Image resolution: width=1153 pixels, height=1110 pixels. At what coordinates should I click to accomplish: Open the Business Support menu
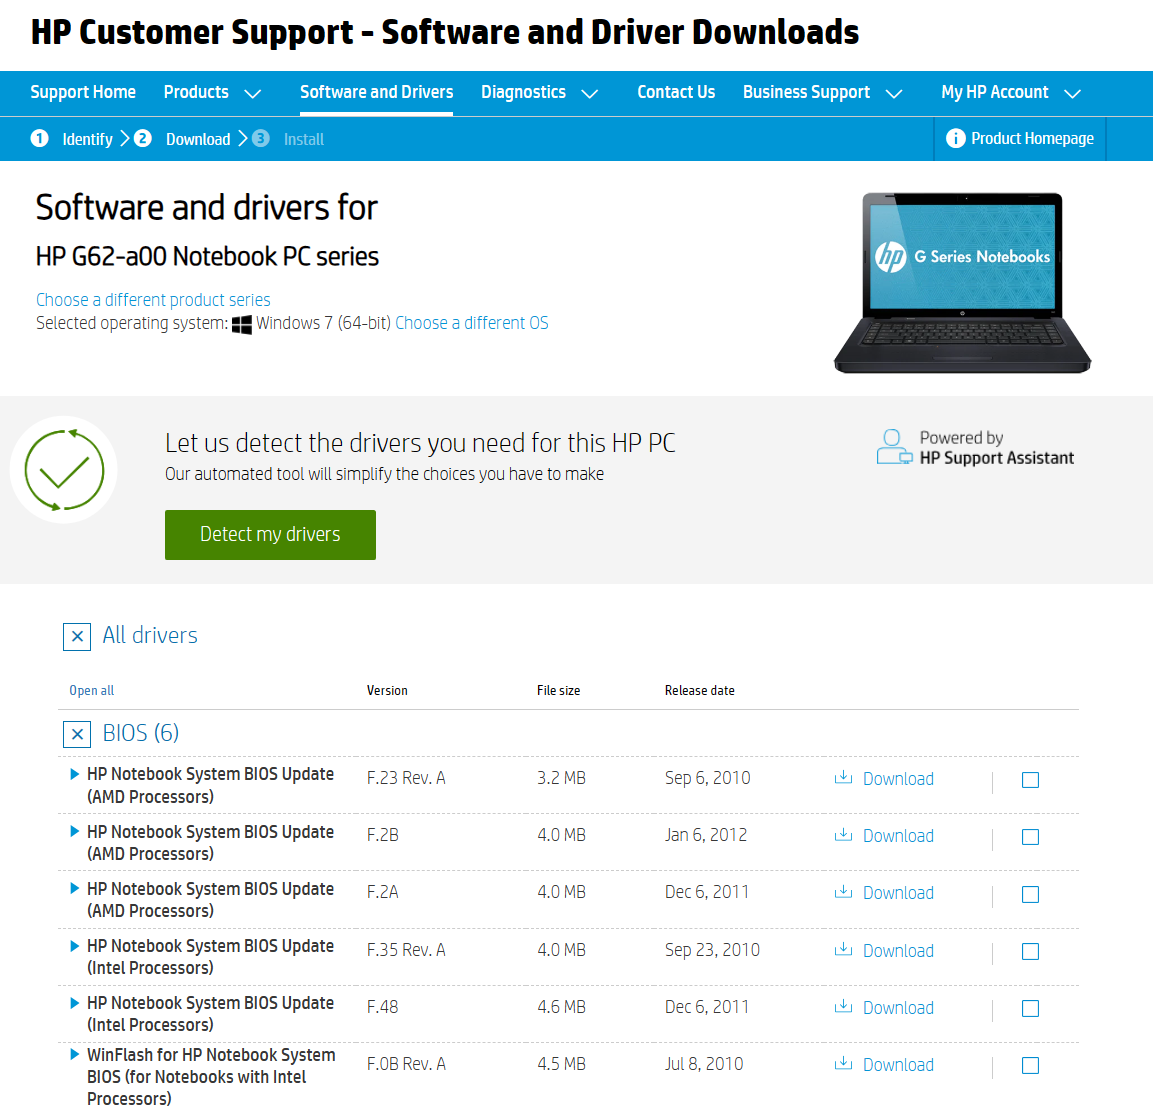click(807, 93)
